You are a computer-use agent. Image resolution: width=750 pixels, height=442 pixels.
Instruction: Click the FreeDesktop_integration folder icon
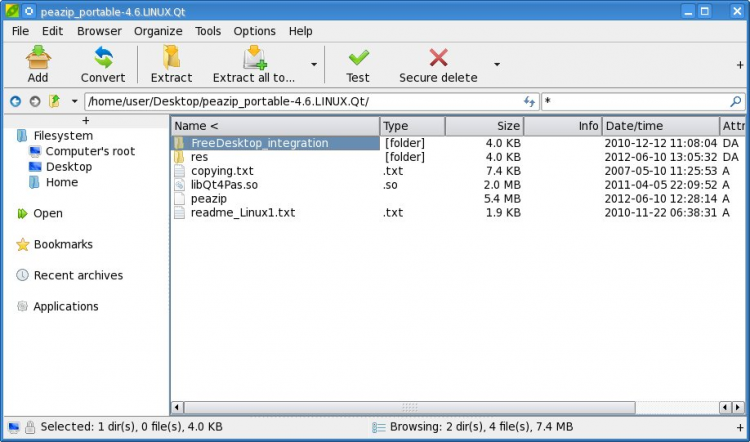click(179, 143)
